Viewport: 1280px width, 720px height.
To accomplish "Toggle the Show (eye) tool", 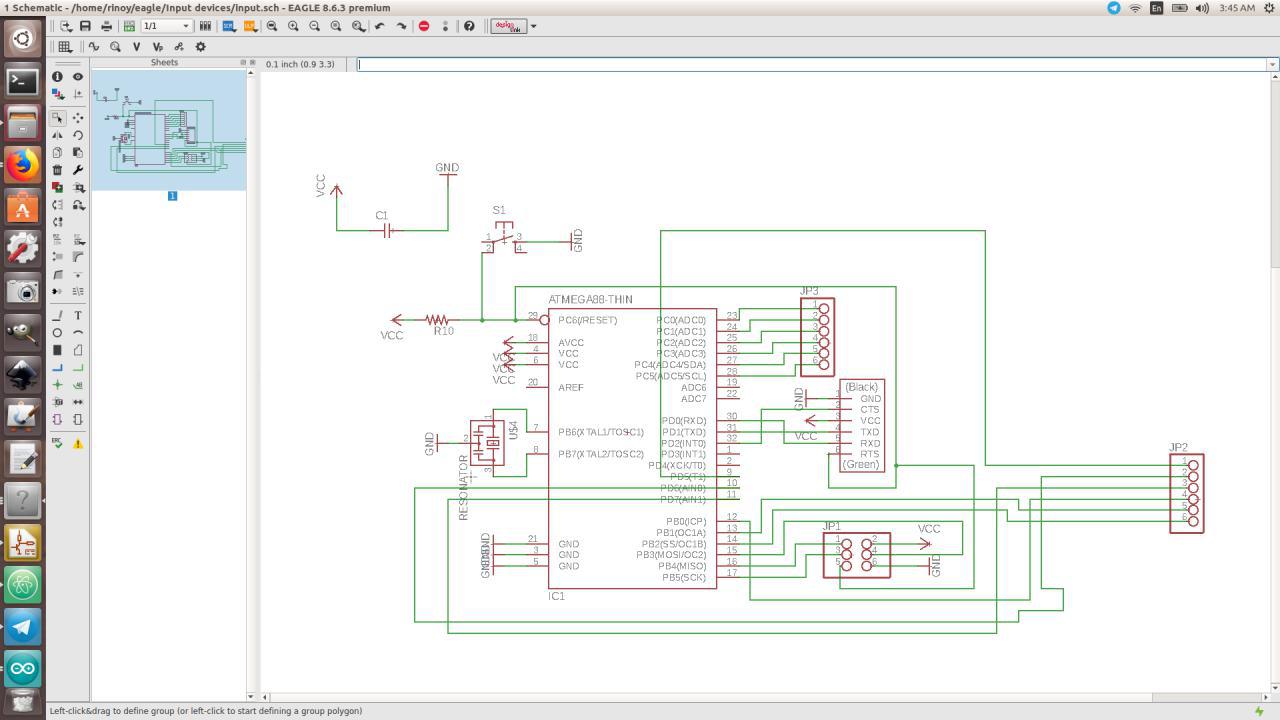I will (78, 76).
